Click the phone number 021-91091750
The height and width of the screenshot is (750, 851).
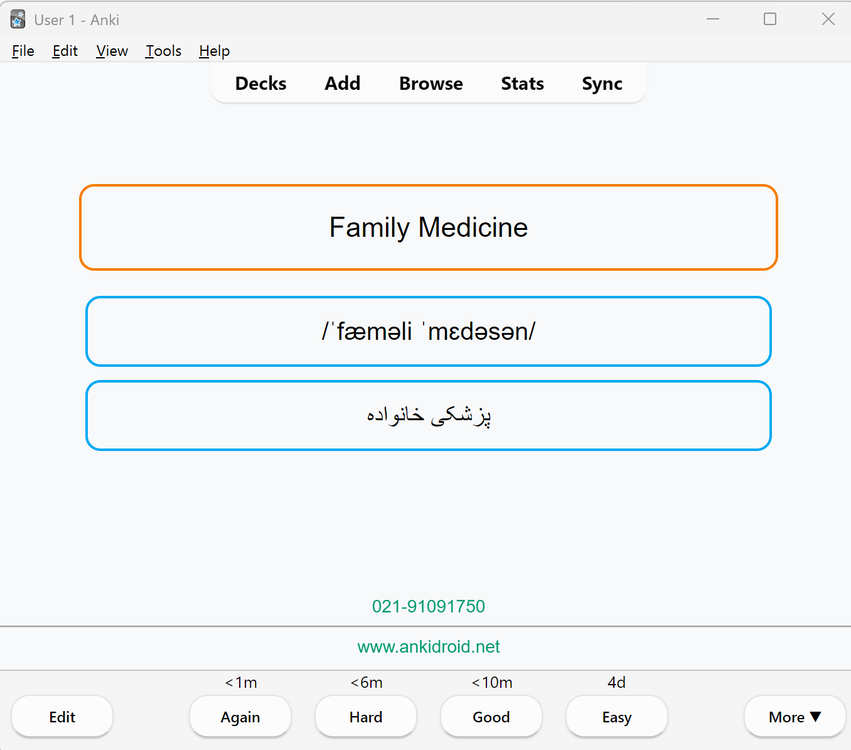point(428,606)
